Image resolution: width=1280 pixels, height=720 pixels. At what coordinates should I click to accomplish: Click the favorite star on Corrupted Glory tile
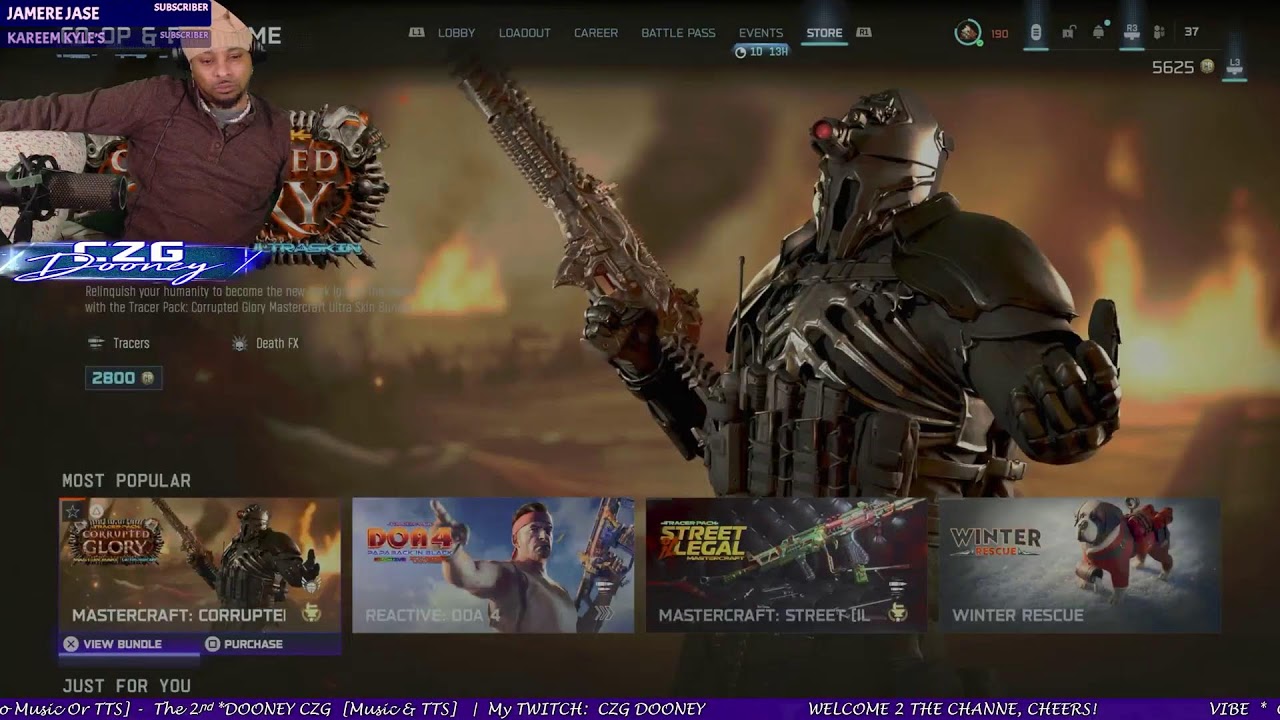tap(72, 511)
